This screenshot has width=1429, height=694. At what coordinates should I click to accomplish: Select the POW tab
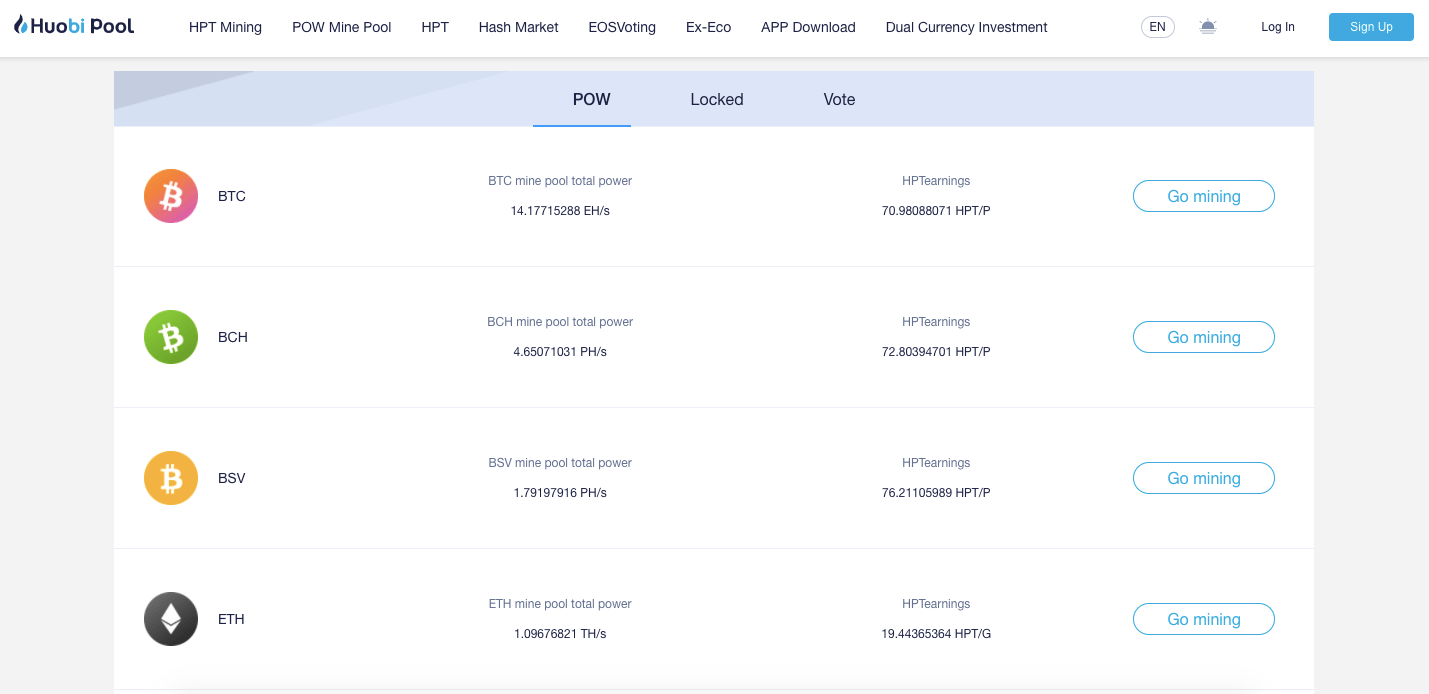pos(592,99)
